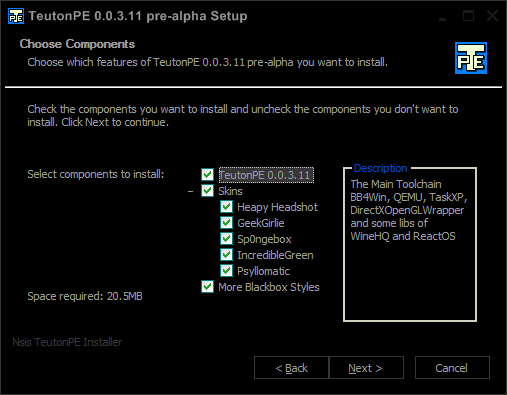507x395 pixels.
Task: Select the Psyllomatic label
Action: click(263, 271)
